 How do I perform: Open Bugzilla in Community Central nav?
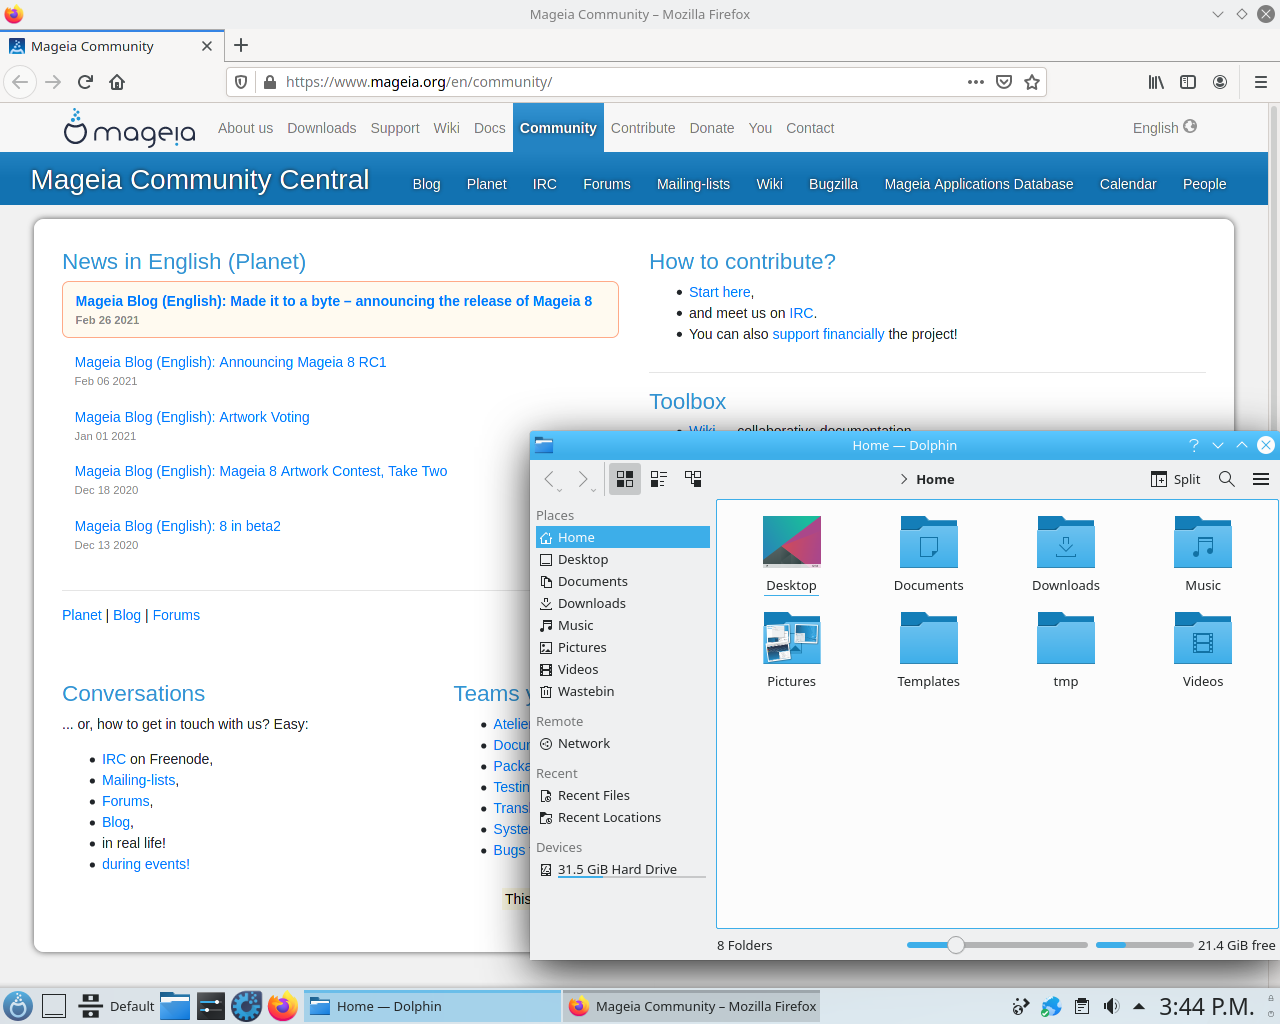833,184
